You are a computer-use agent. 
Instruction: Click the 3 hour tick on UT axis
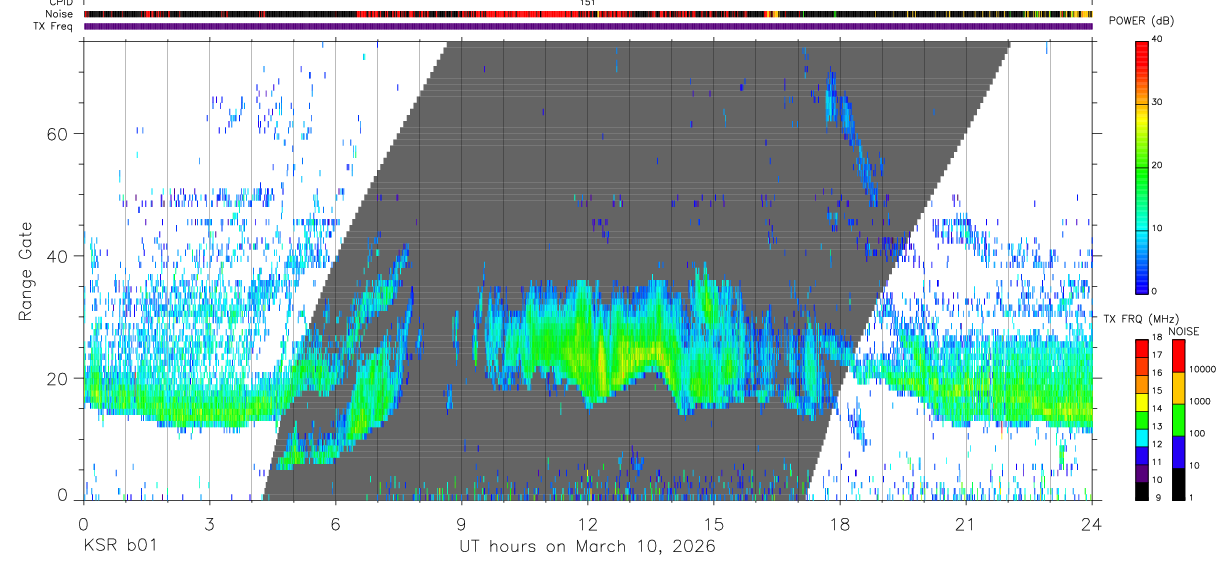(x=209, y=524)
